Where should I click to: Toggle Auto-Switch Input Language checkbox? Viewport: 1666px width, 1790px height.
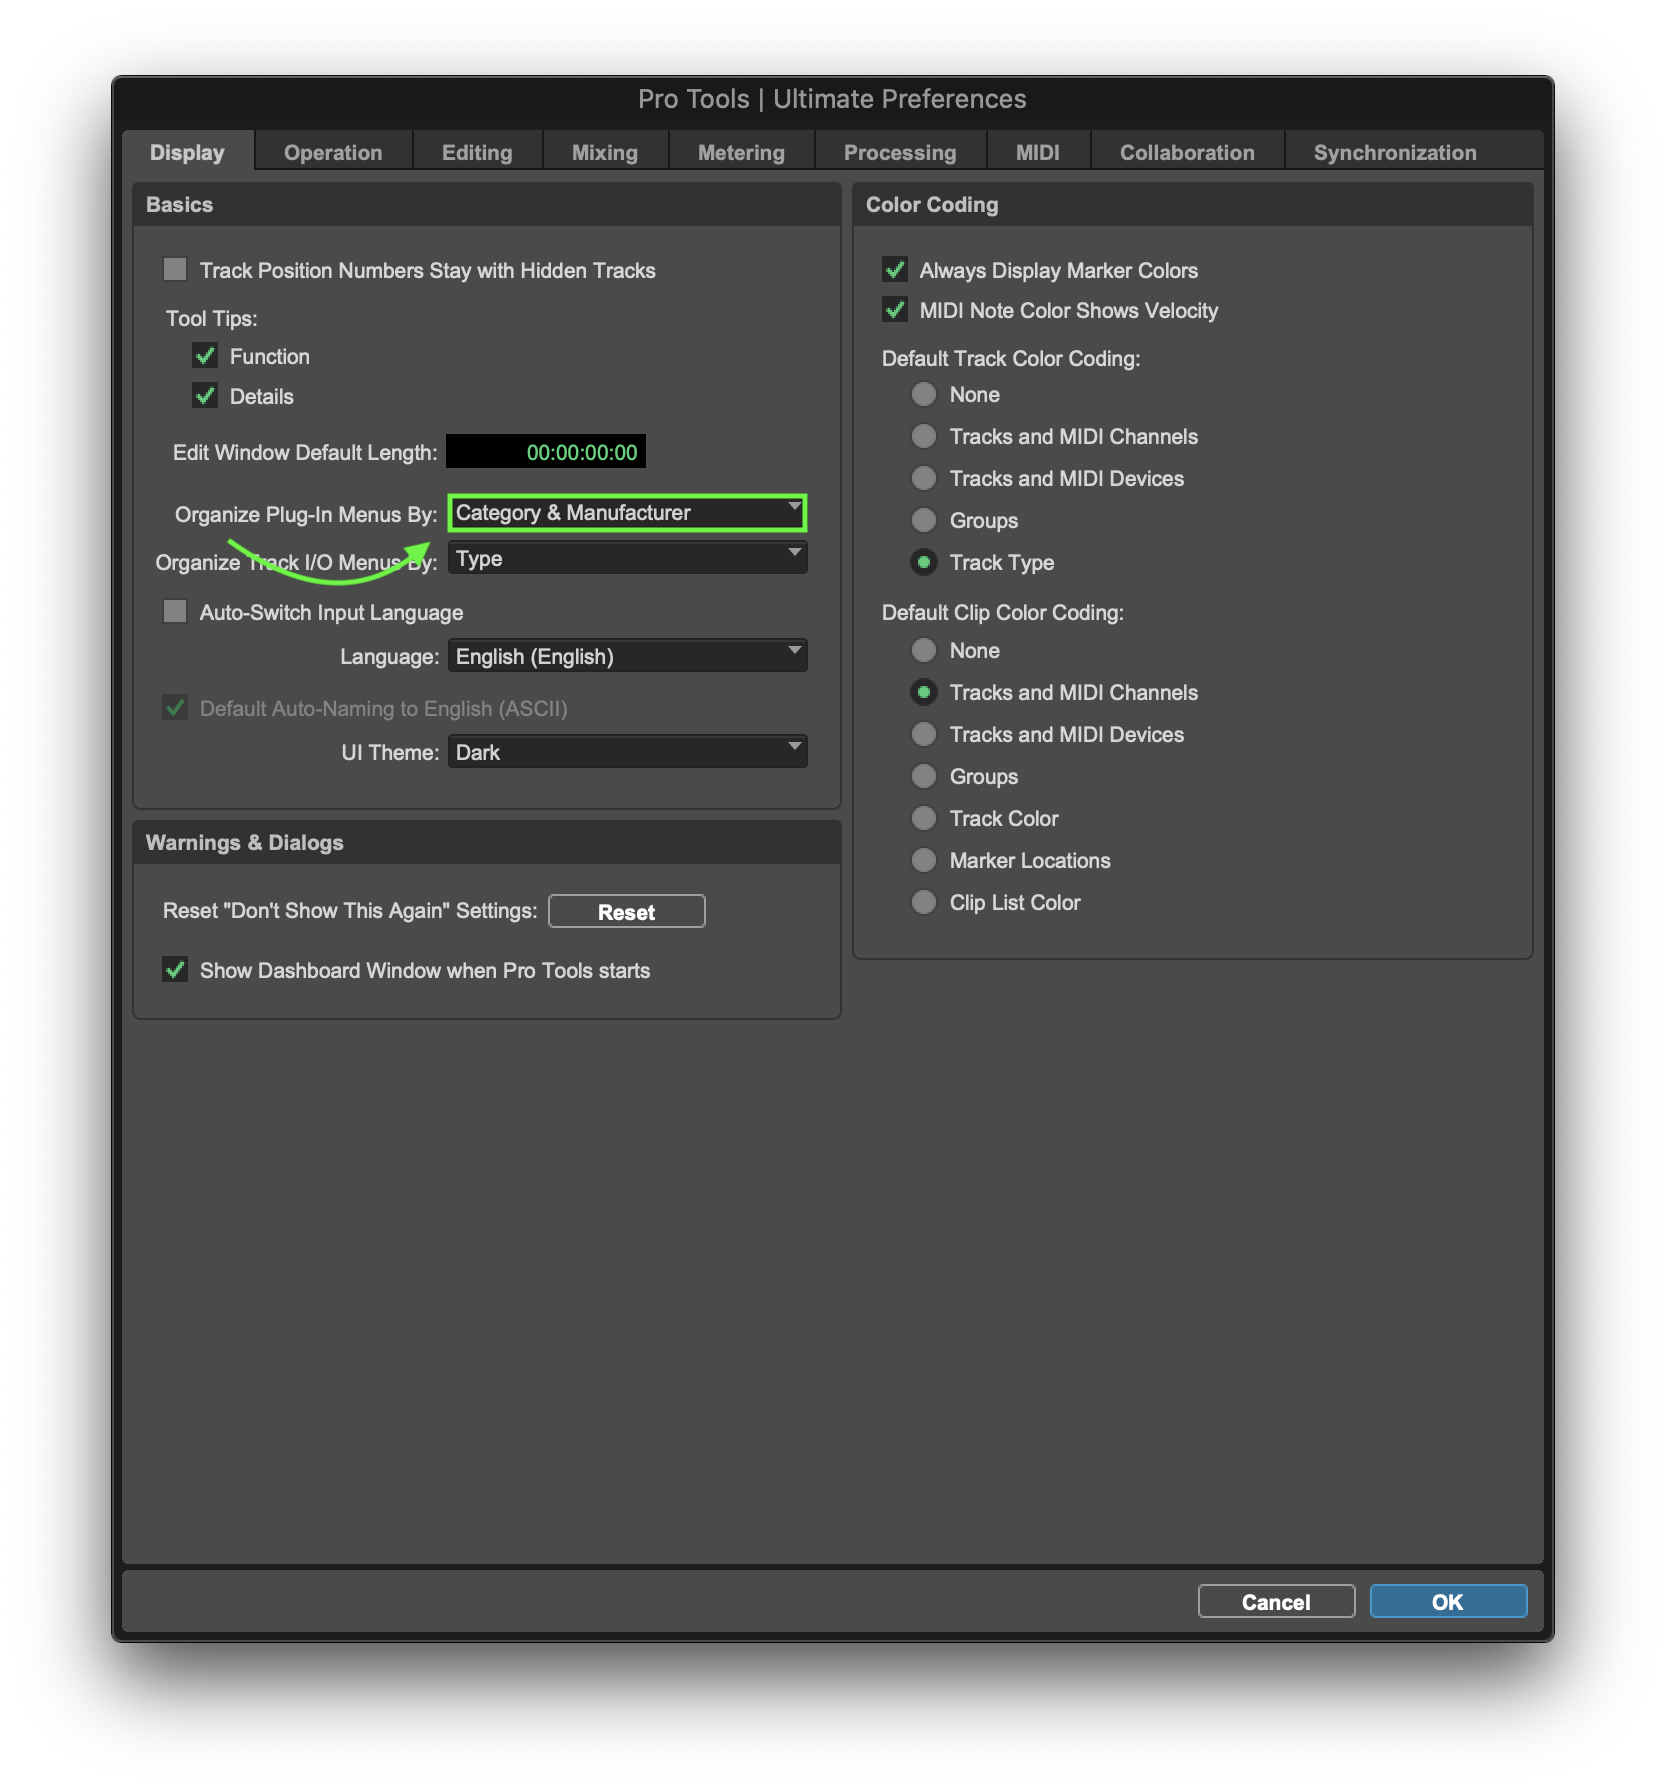click(x=175, y=612)
